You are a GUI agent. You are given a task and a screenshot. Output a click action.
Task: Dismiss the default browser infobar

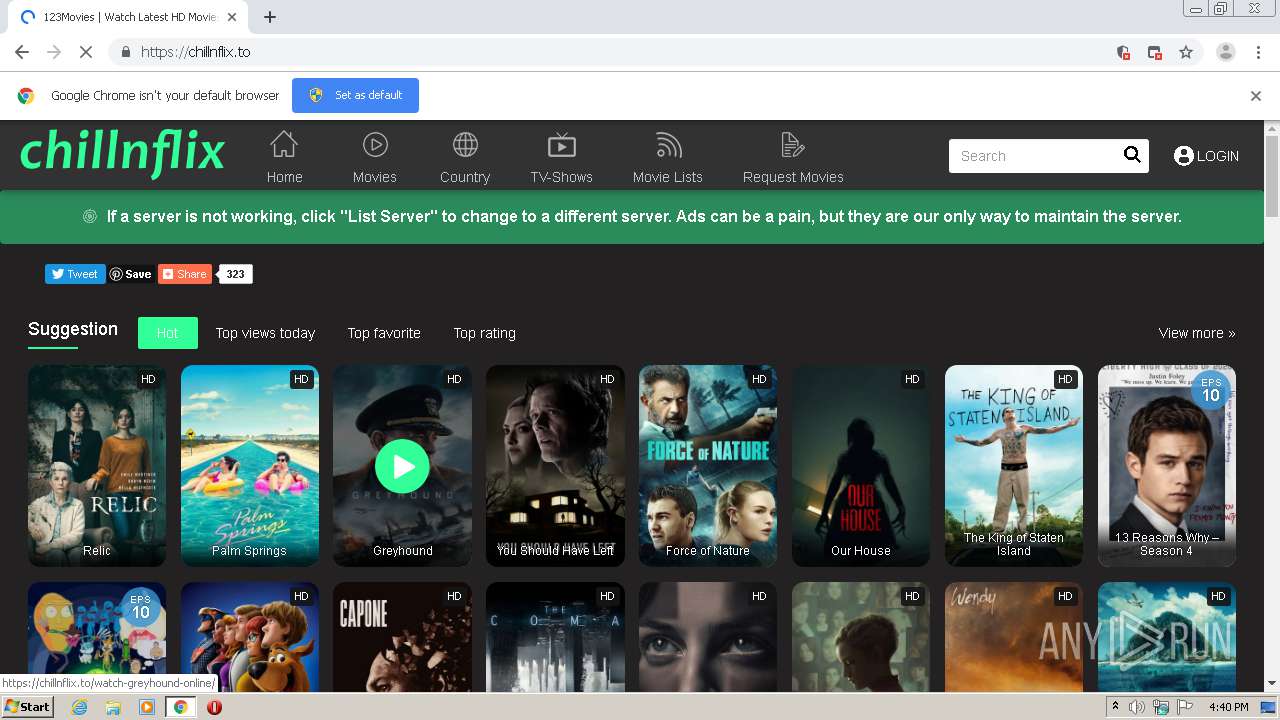[1256, 96]
